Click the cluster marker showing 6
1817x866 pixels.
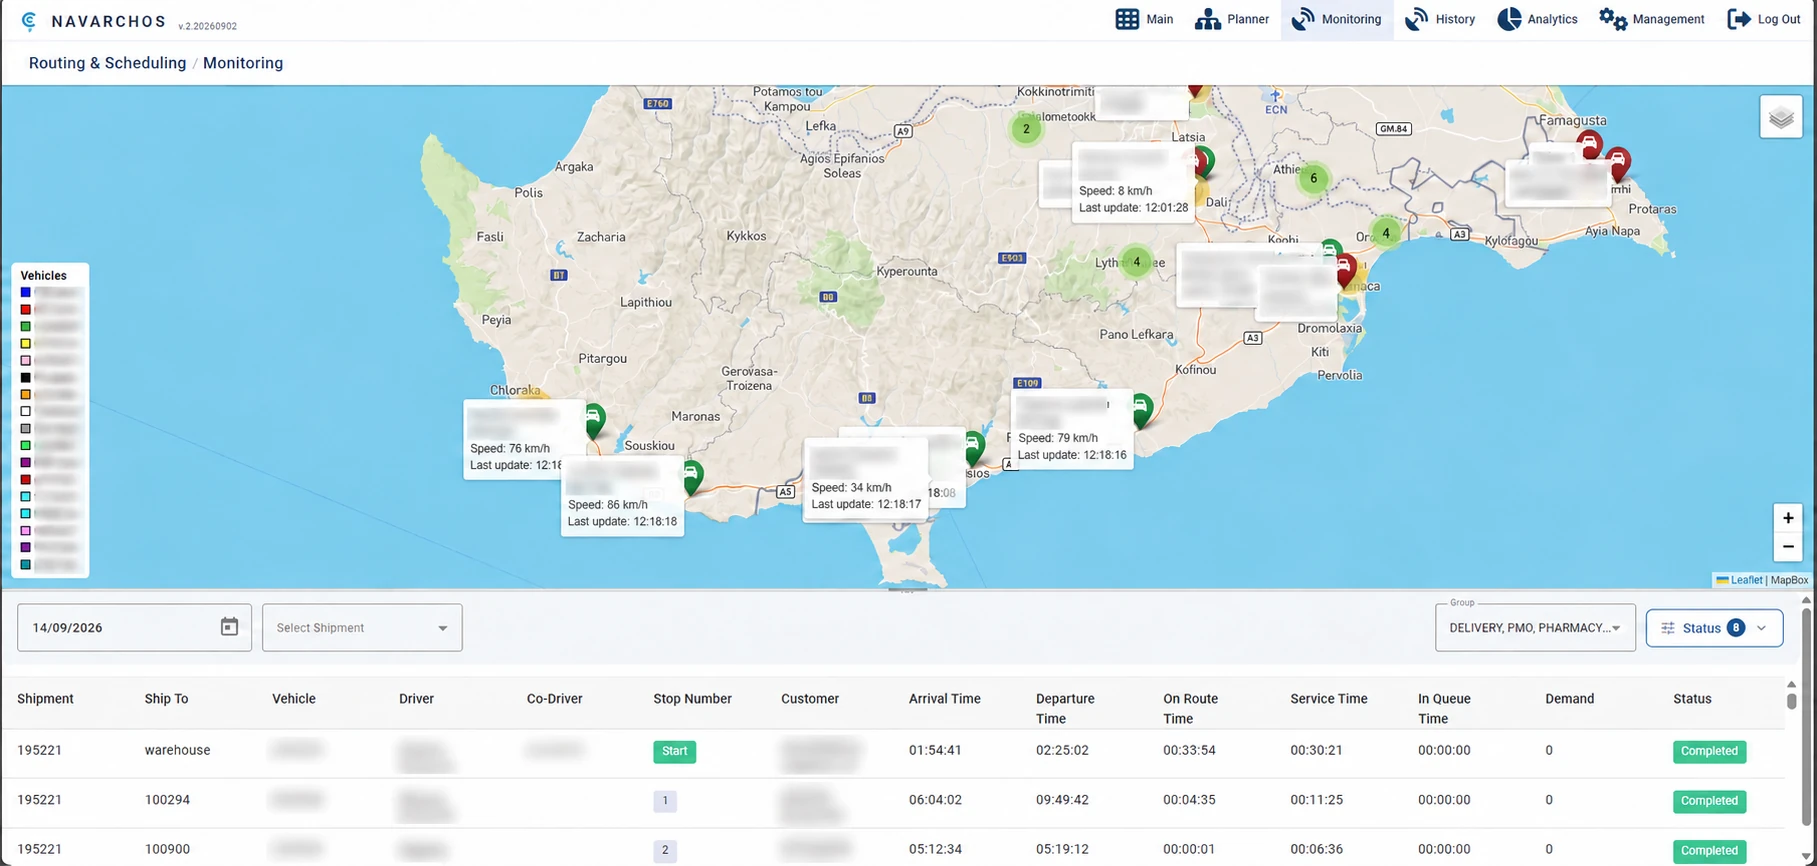coord(1313,179)
